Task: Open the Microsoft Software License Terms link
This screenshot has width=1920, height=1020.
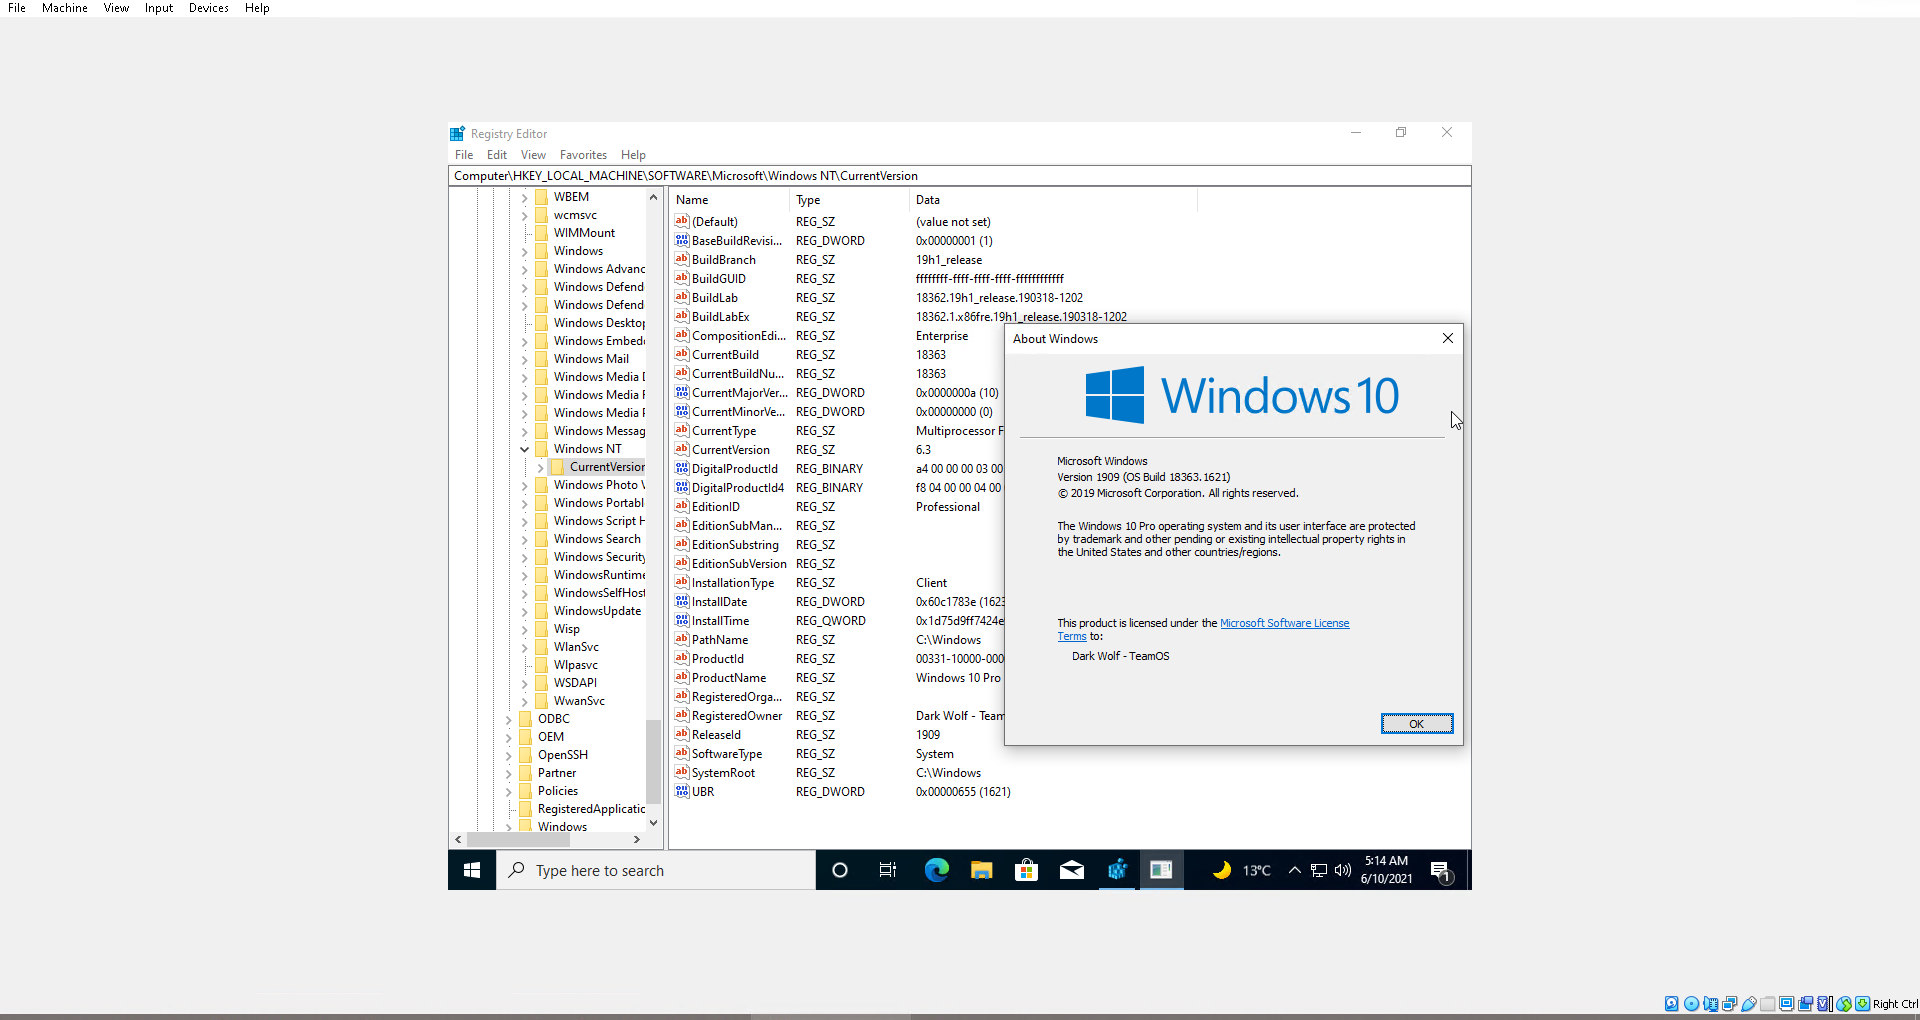Action: (1284, 623)
